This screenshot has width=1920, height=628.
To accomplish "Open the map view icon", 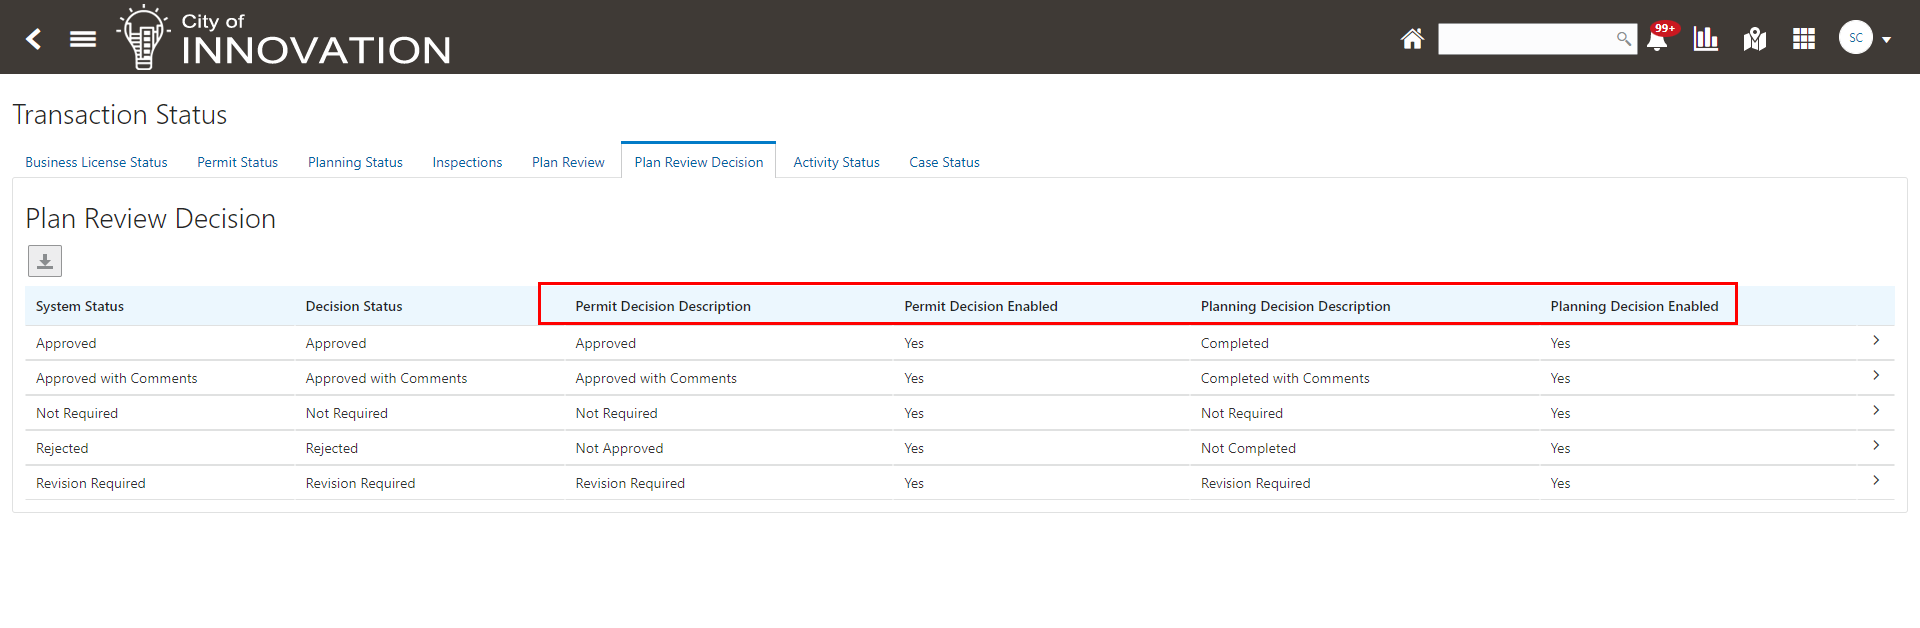I will [1755, 39].
